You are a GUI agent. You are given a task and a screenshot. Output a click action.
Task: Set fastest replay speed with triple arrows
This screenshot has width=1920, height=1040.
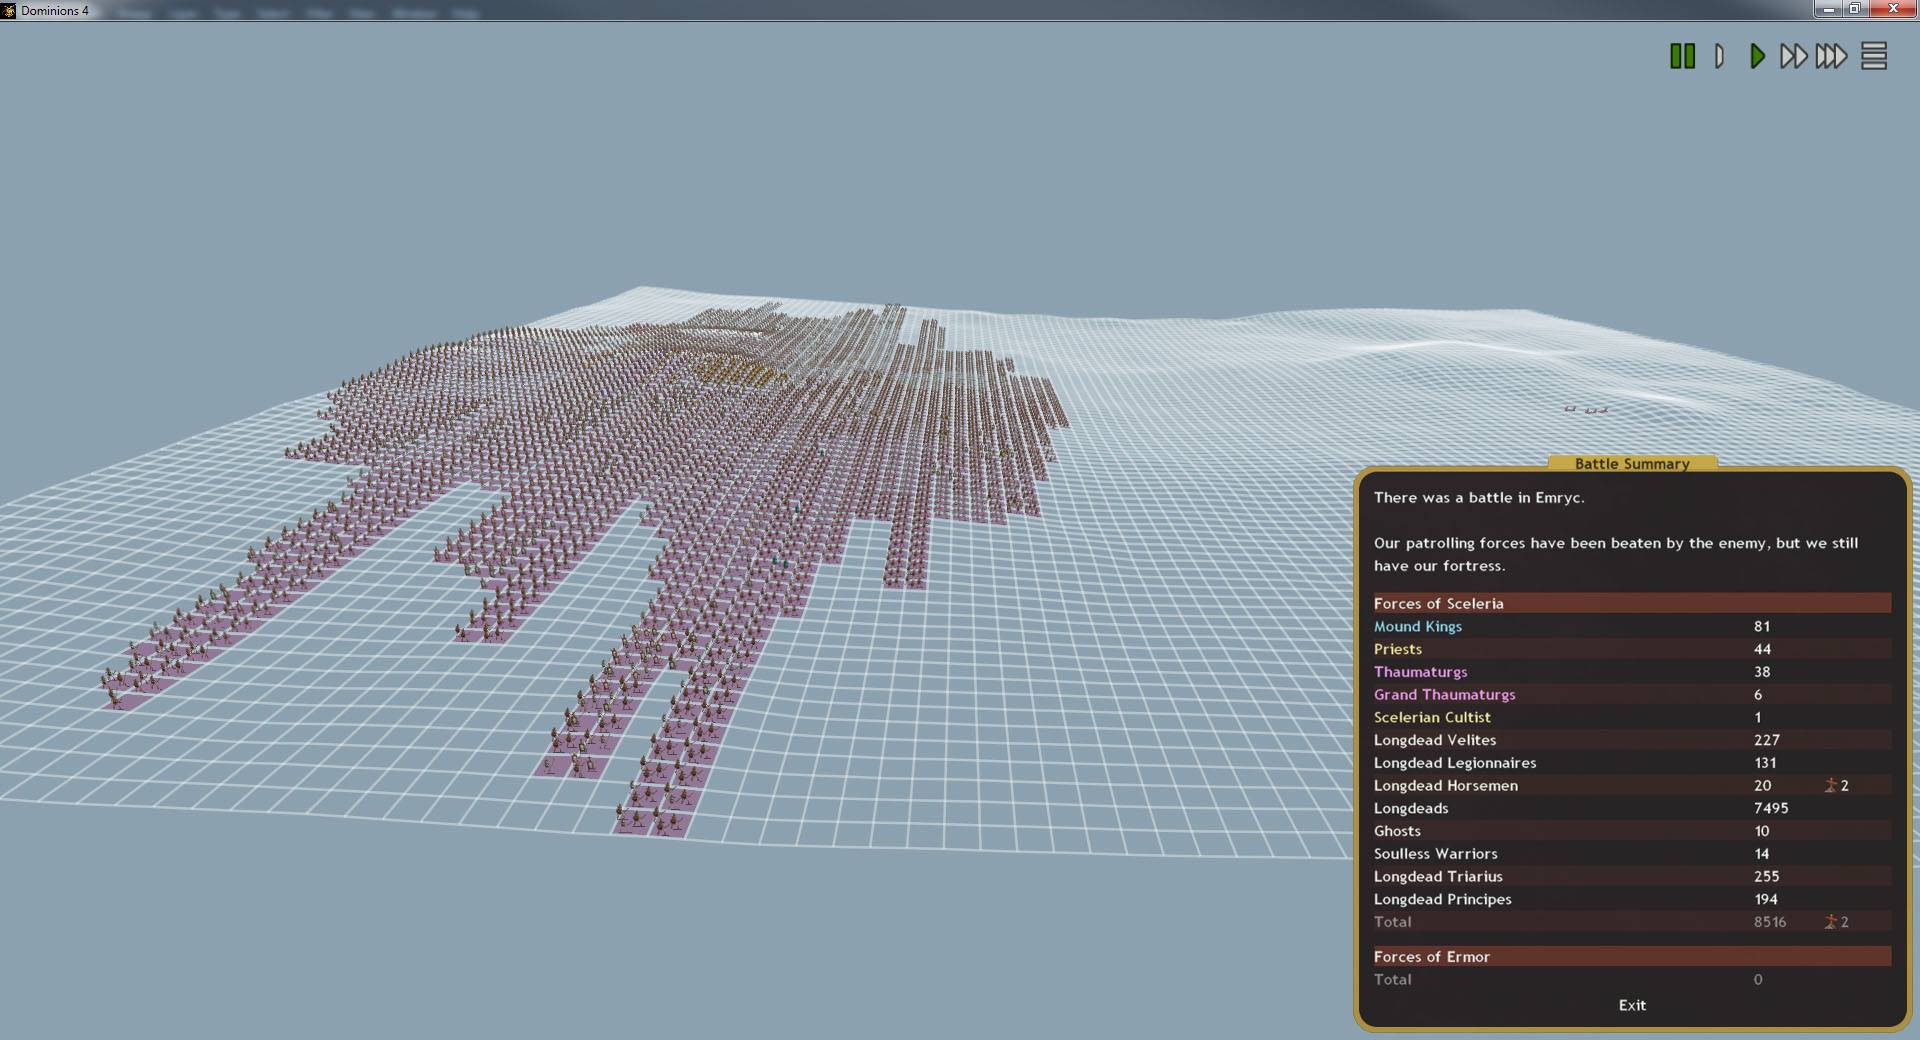[1832, 56]
